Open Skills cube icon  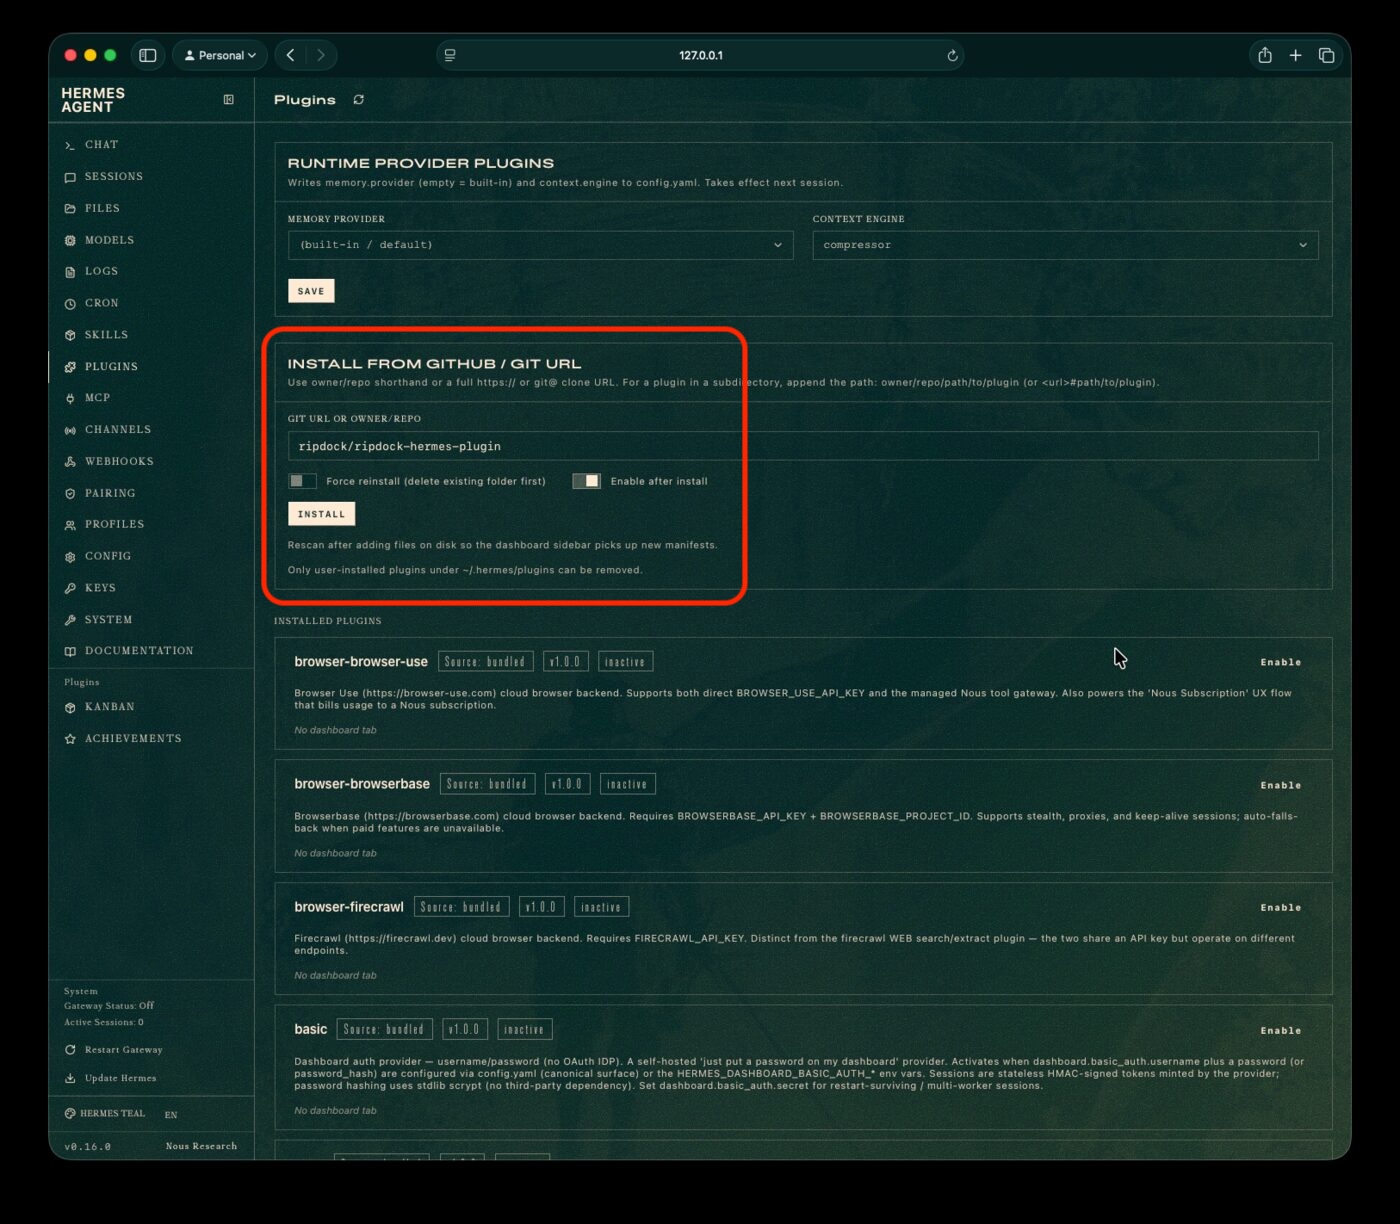click(x=70, y=336)
